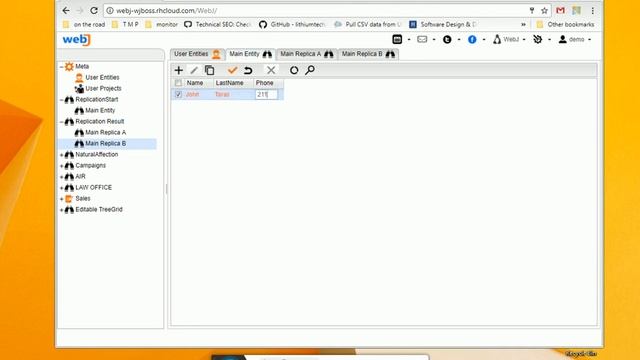Expand the AIR tree node
Viewport: 640px width, 360px height.
pyautogui.click(x=62, y=177)
